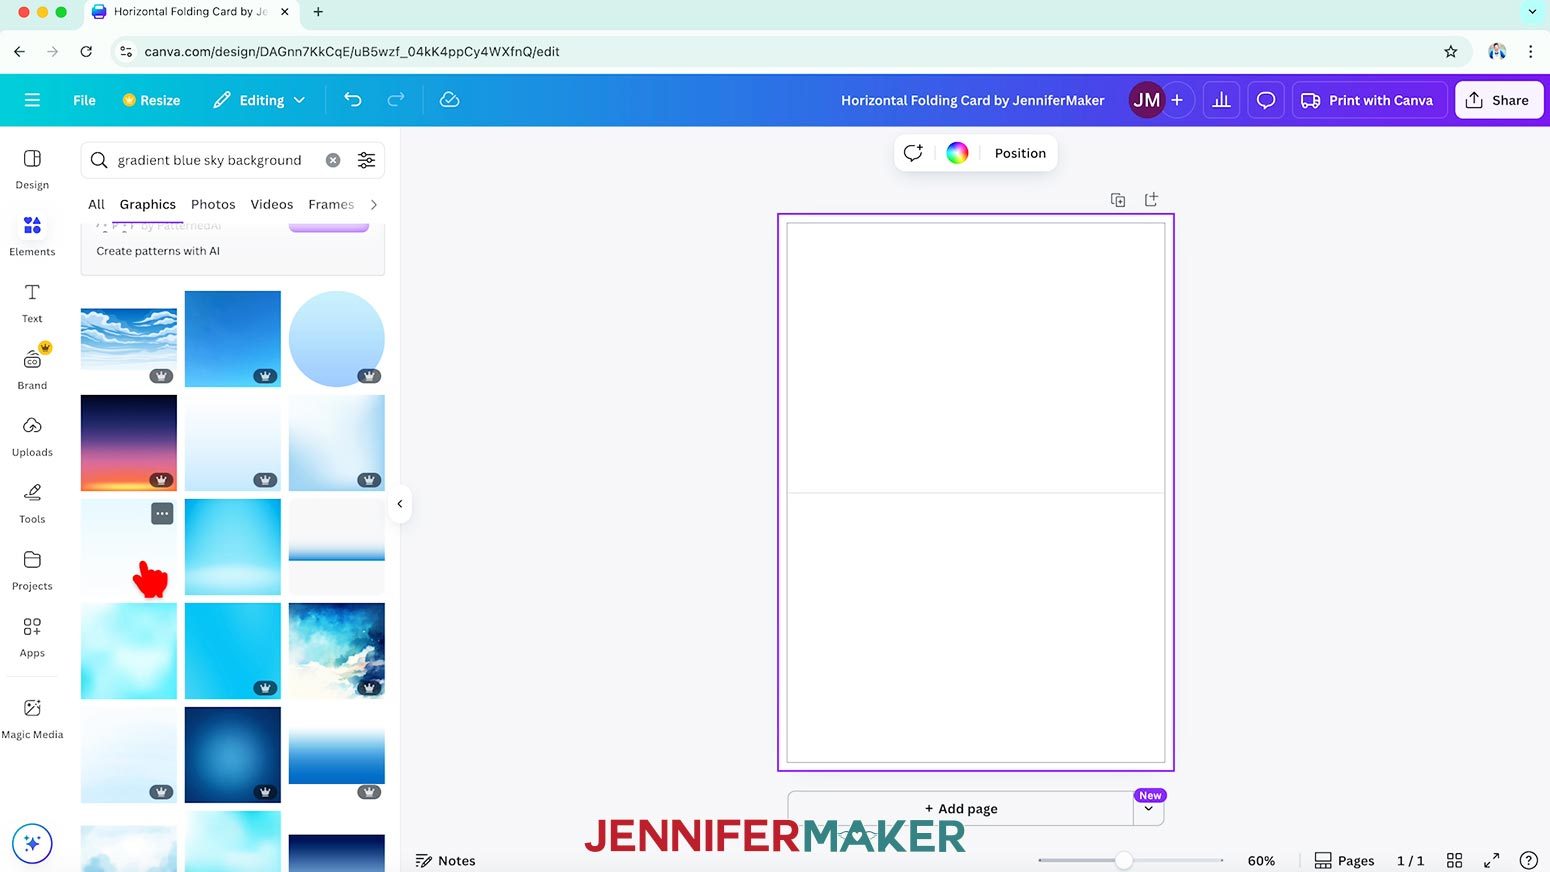Open the background color picker

[x=957, y=153]
